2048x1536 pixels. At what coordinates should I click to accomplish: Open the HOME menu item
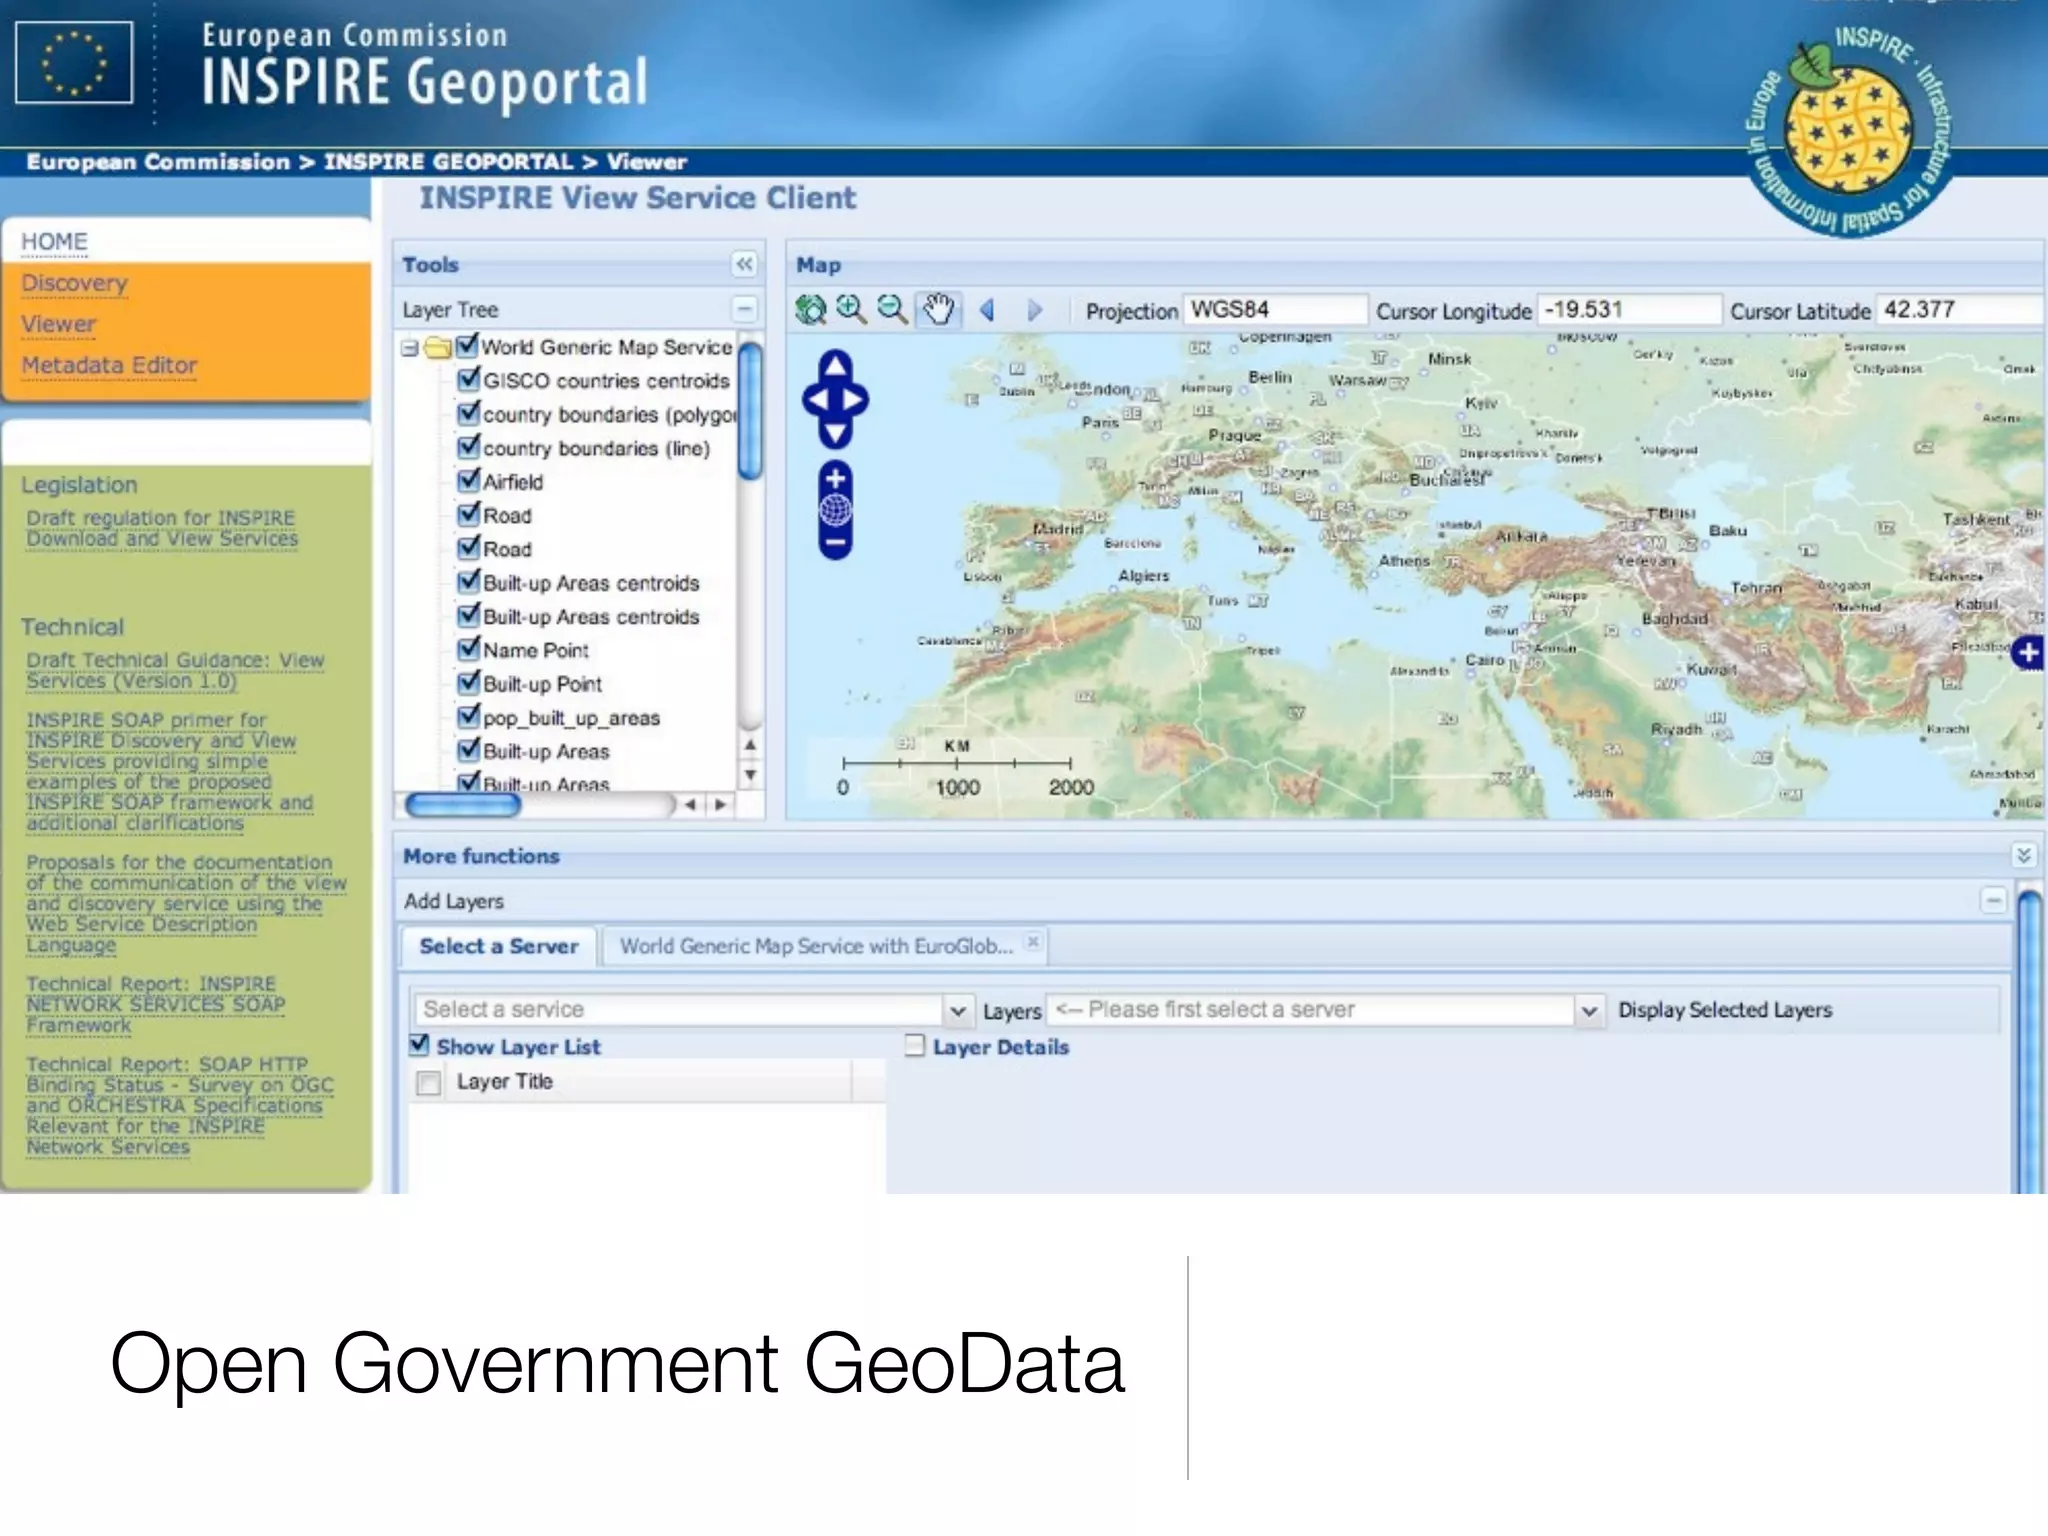(x=55, y=242)
